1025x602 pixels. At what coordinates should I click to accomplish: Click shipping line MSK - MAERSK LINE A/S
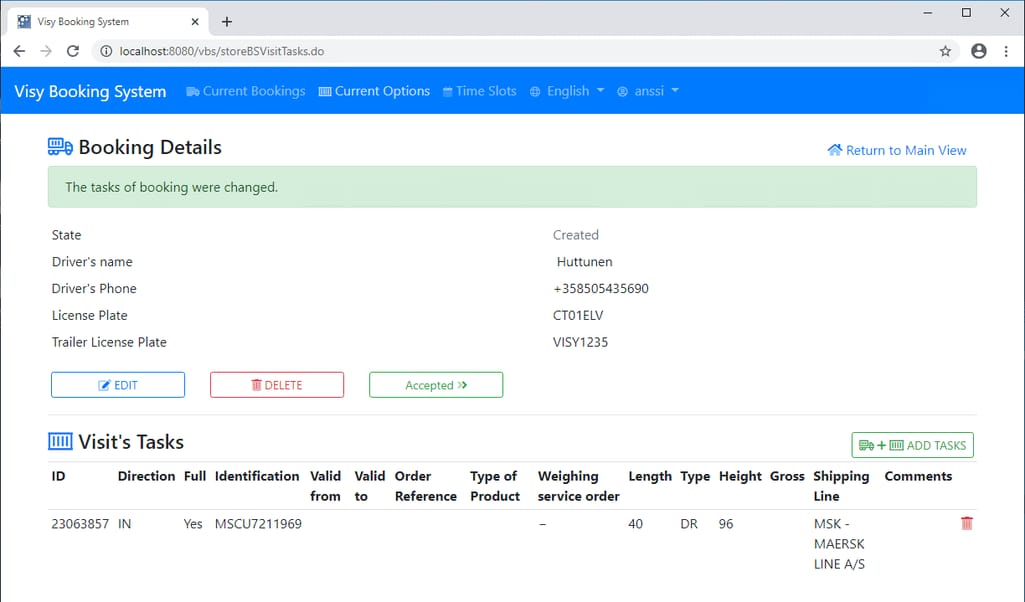click(x=839, y=544)
